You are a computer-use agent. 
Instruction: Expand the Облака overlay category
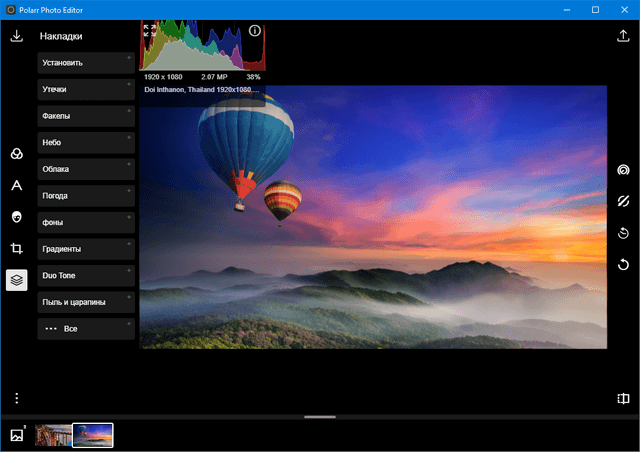point(86,169)
